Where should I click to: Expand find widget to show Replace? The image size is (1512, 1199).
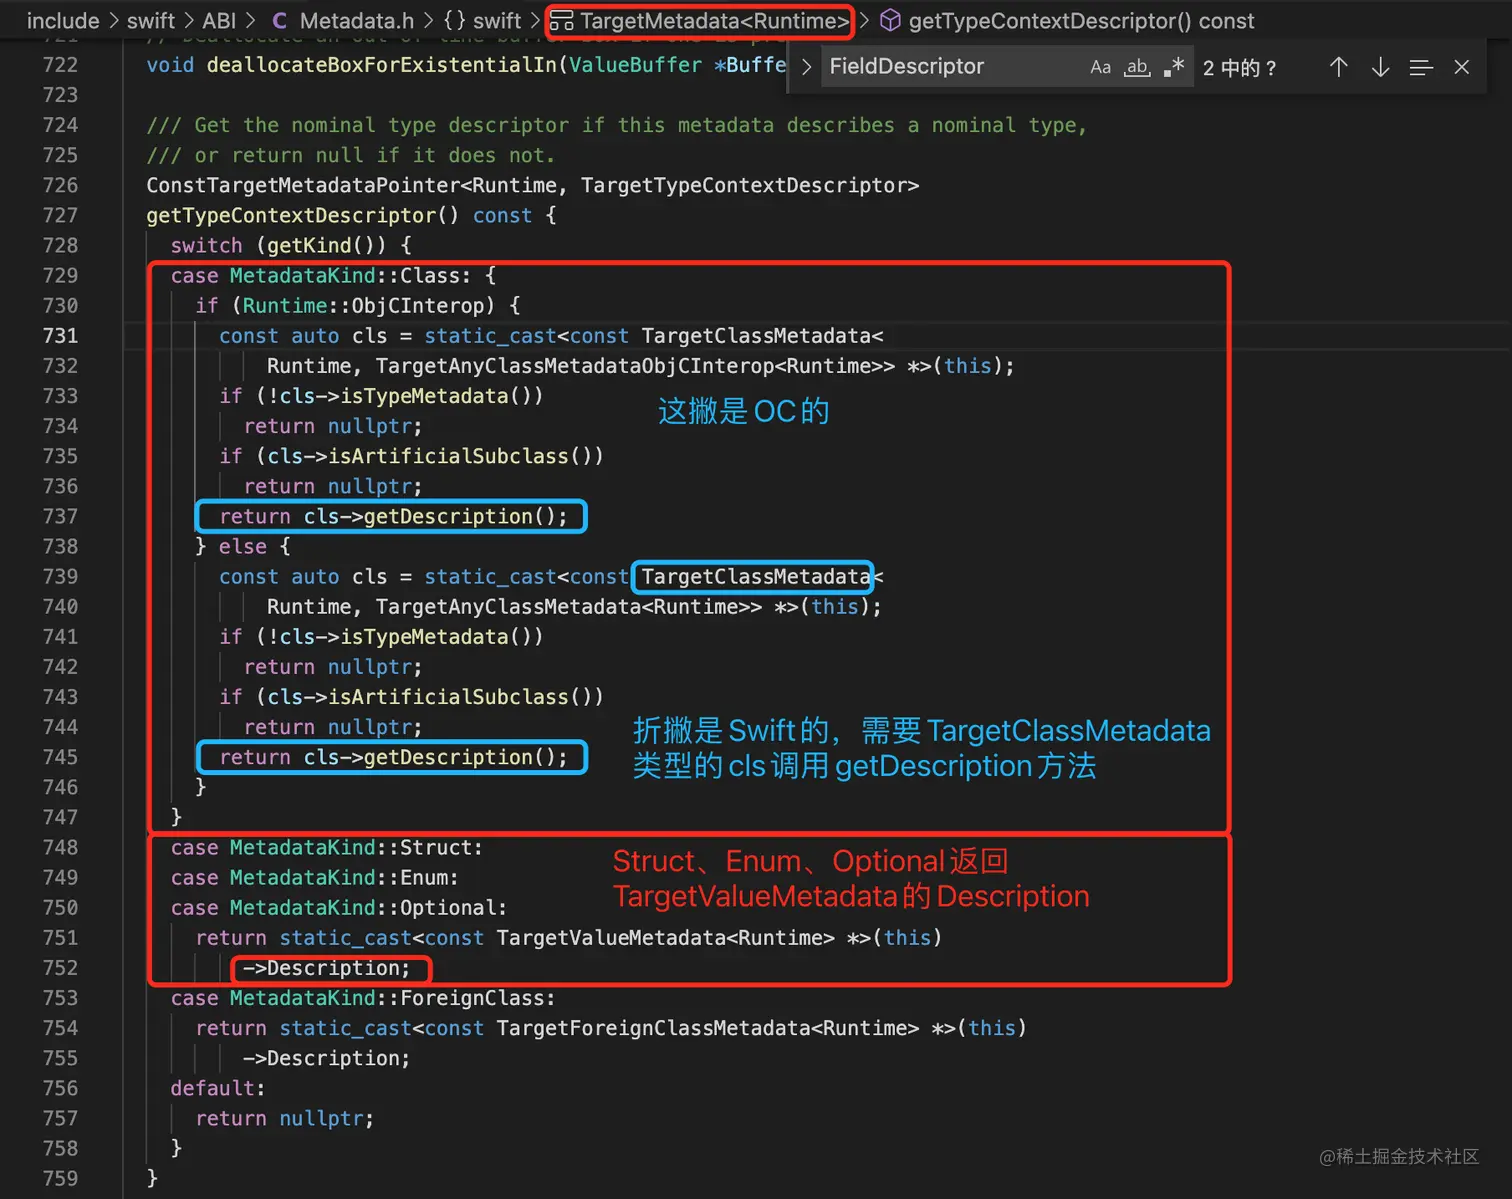(x=806, y=67)
